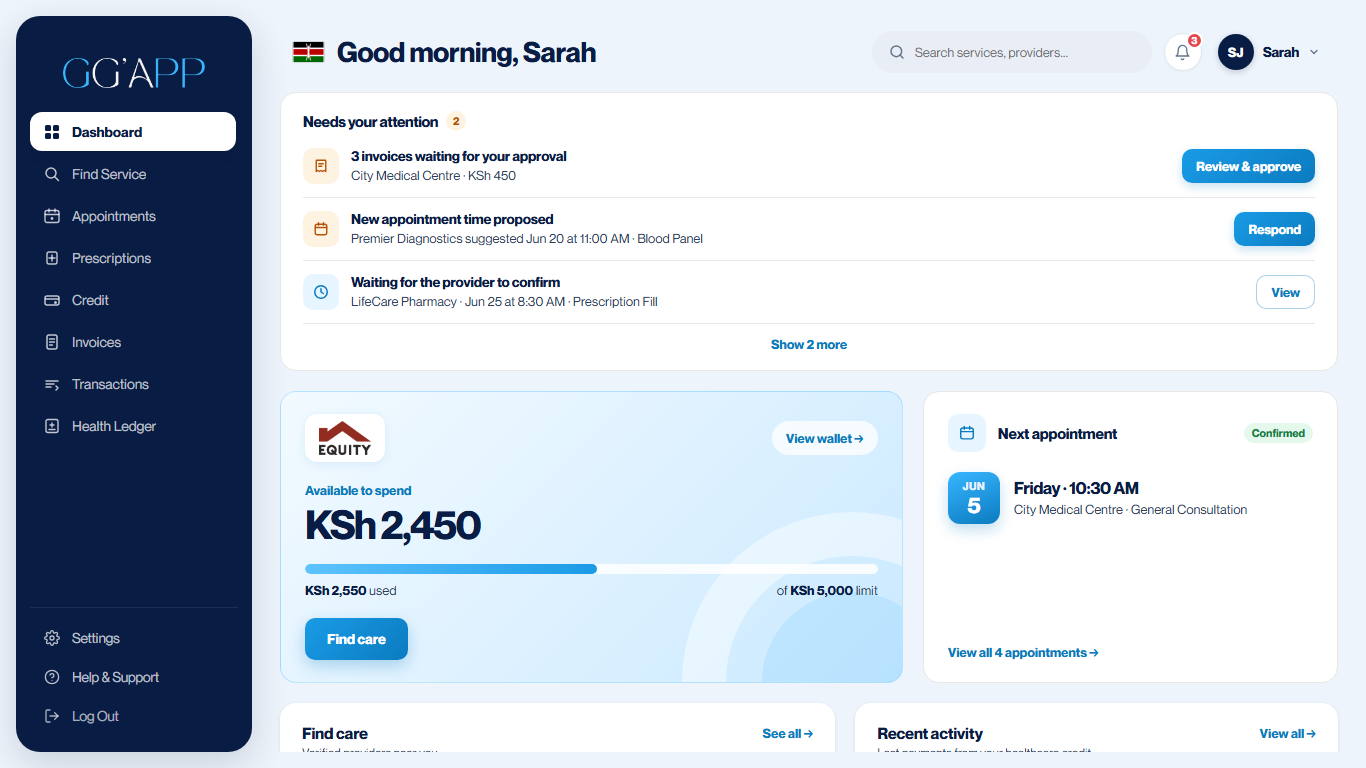Click the Confirmed status badge
The height and width of the screenshot is (768, 1366).
[1278, 433]
